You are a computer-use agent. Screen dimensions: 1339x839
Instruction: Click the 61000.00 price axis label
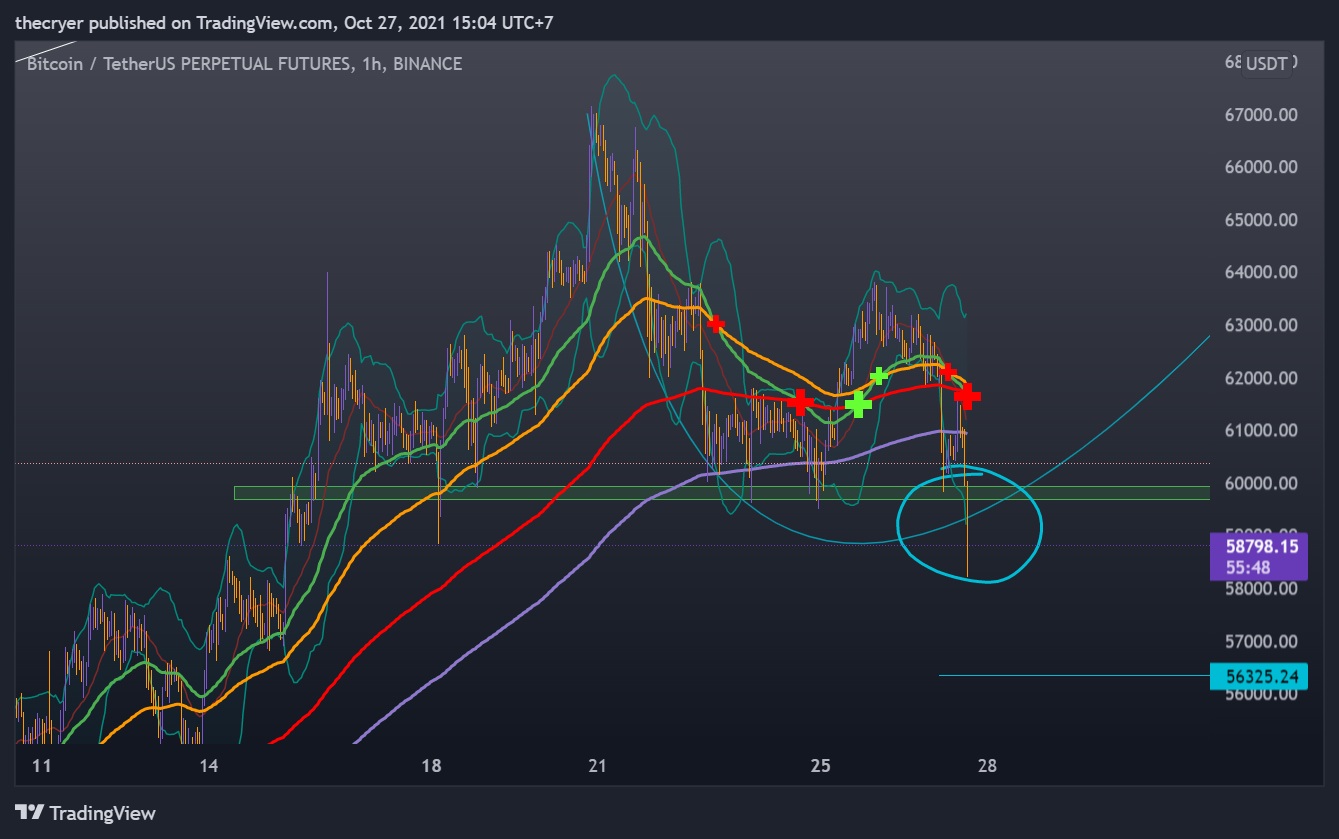coord(1261,430)
